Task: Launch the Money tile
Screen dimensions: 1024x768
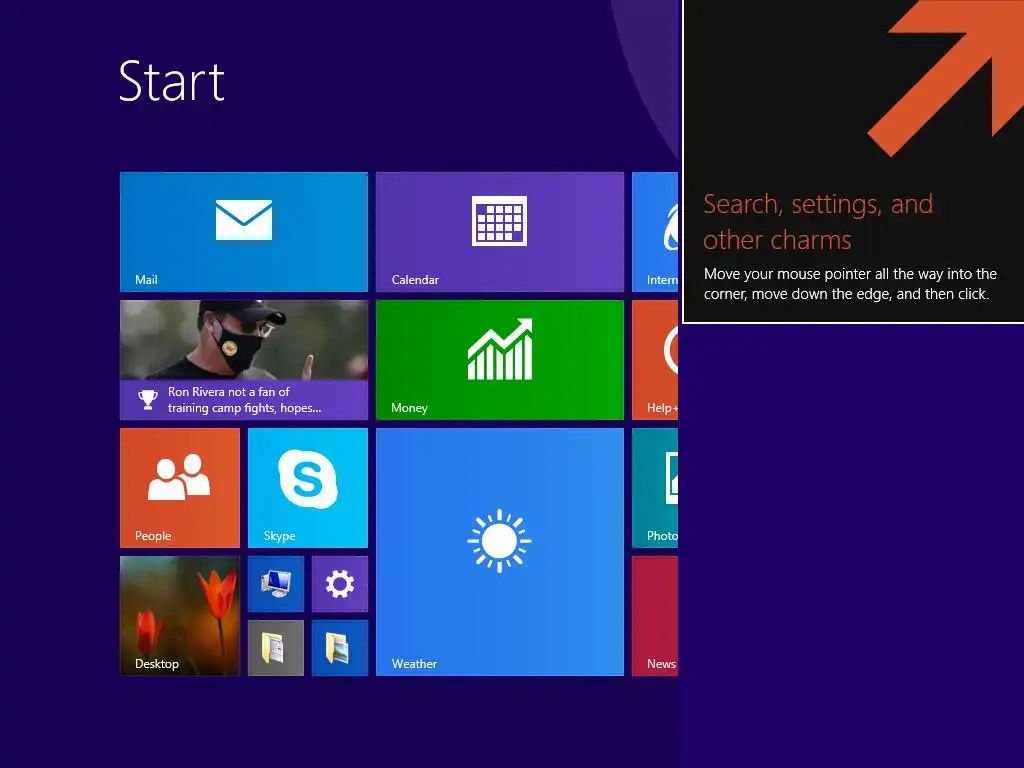Action: tap(500, 360)
